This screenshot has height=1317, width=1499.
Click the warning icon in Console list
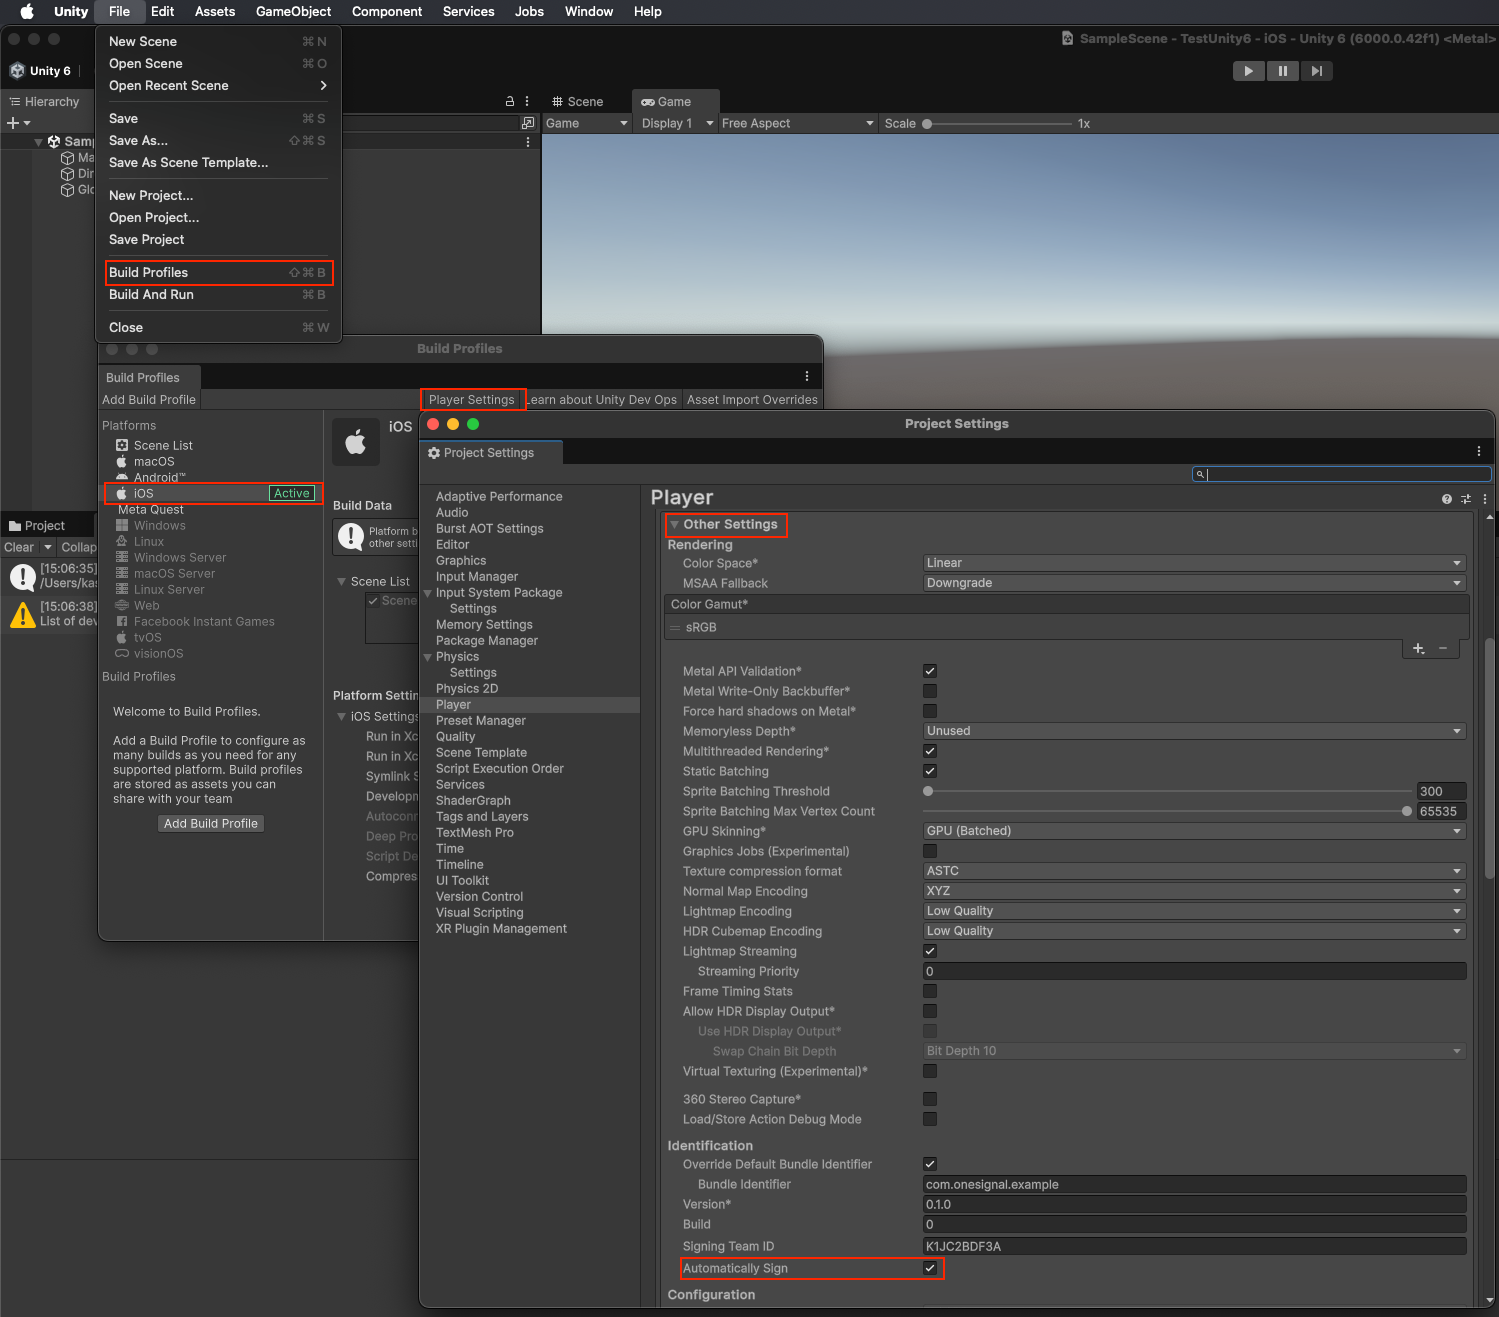click(22, 613)
